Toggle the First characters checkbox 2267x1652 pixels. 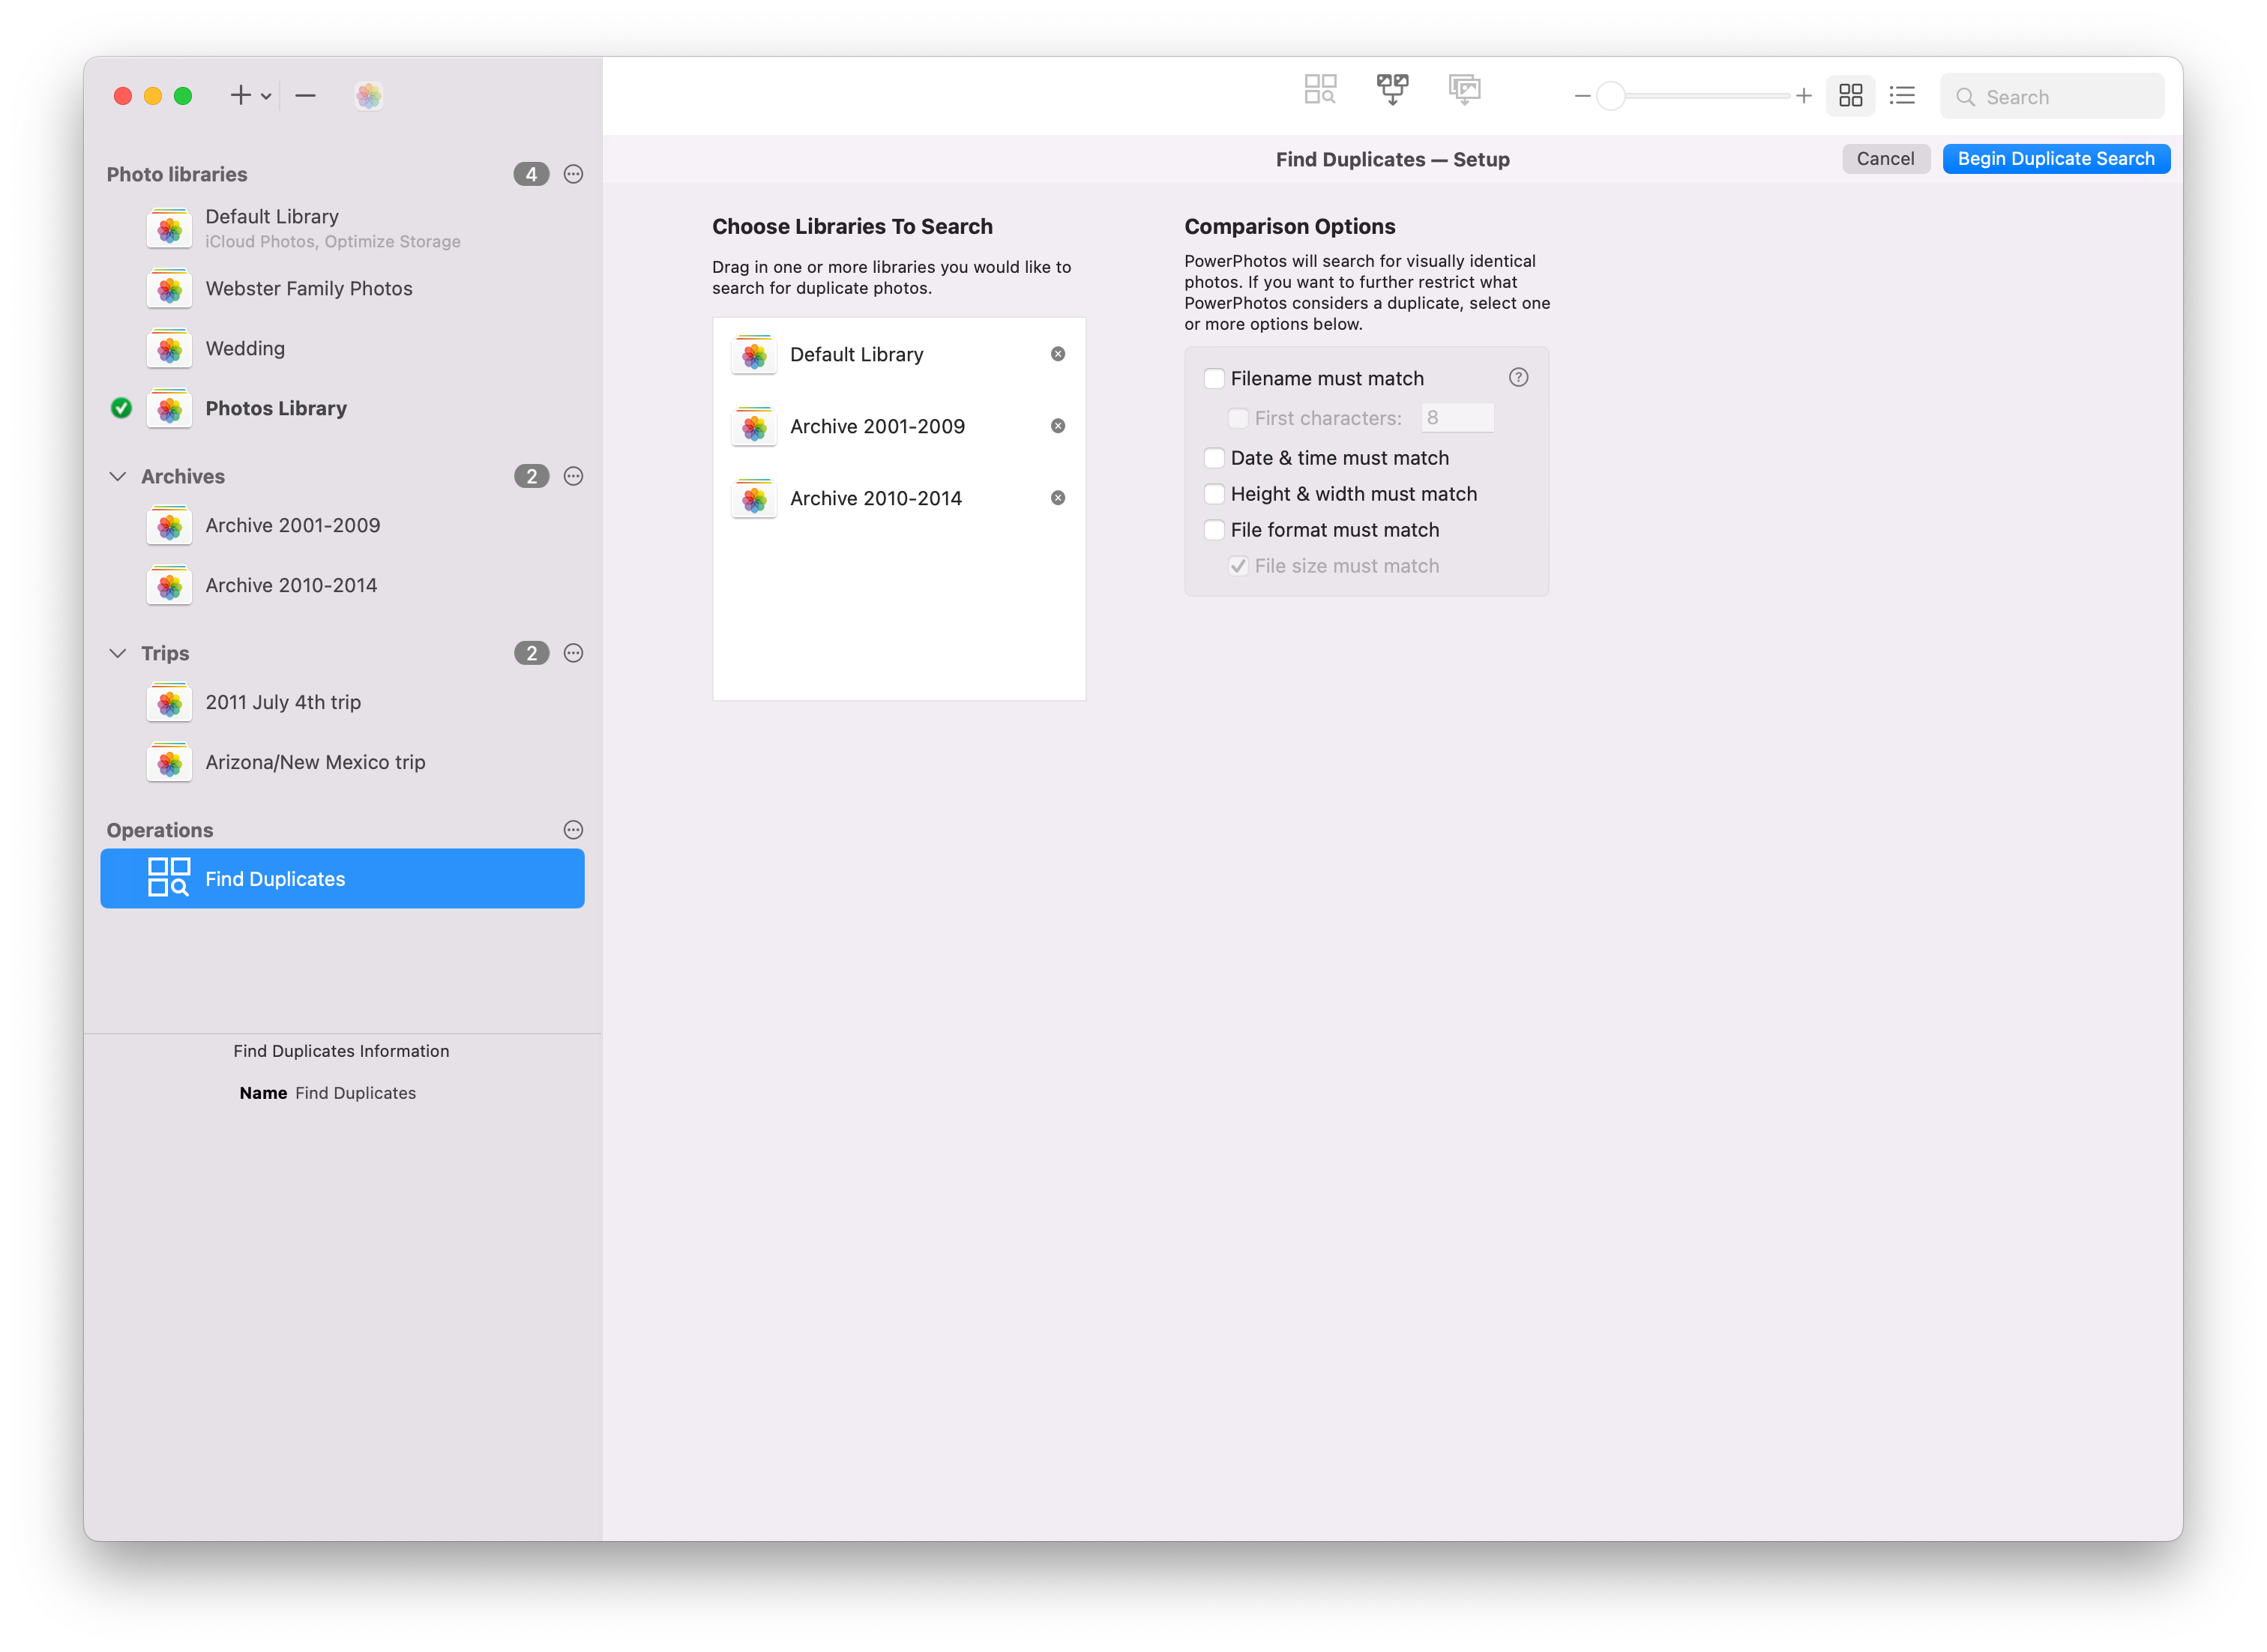point(1238,419)
